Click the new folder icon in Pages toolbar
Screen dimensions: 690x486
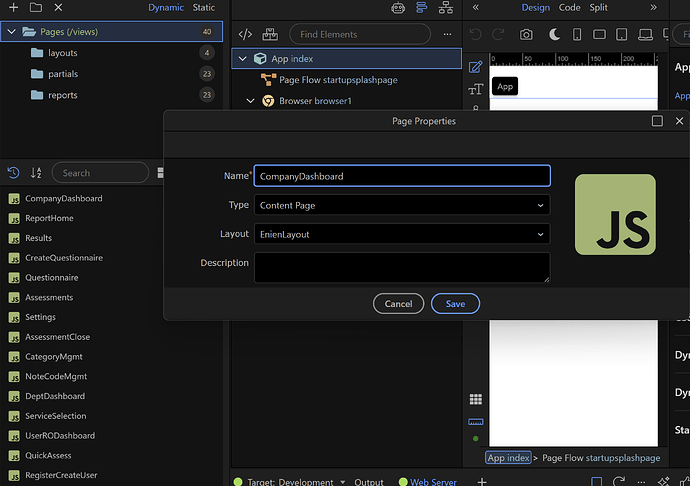point(36,7)
